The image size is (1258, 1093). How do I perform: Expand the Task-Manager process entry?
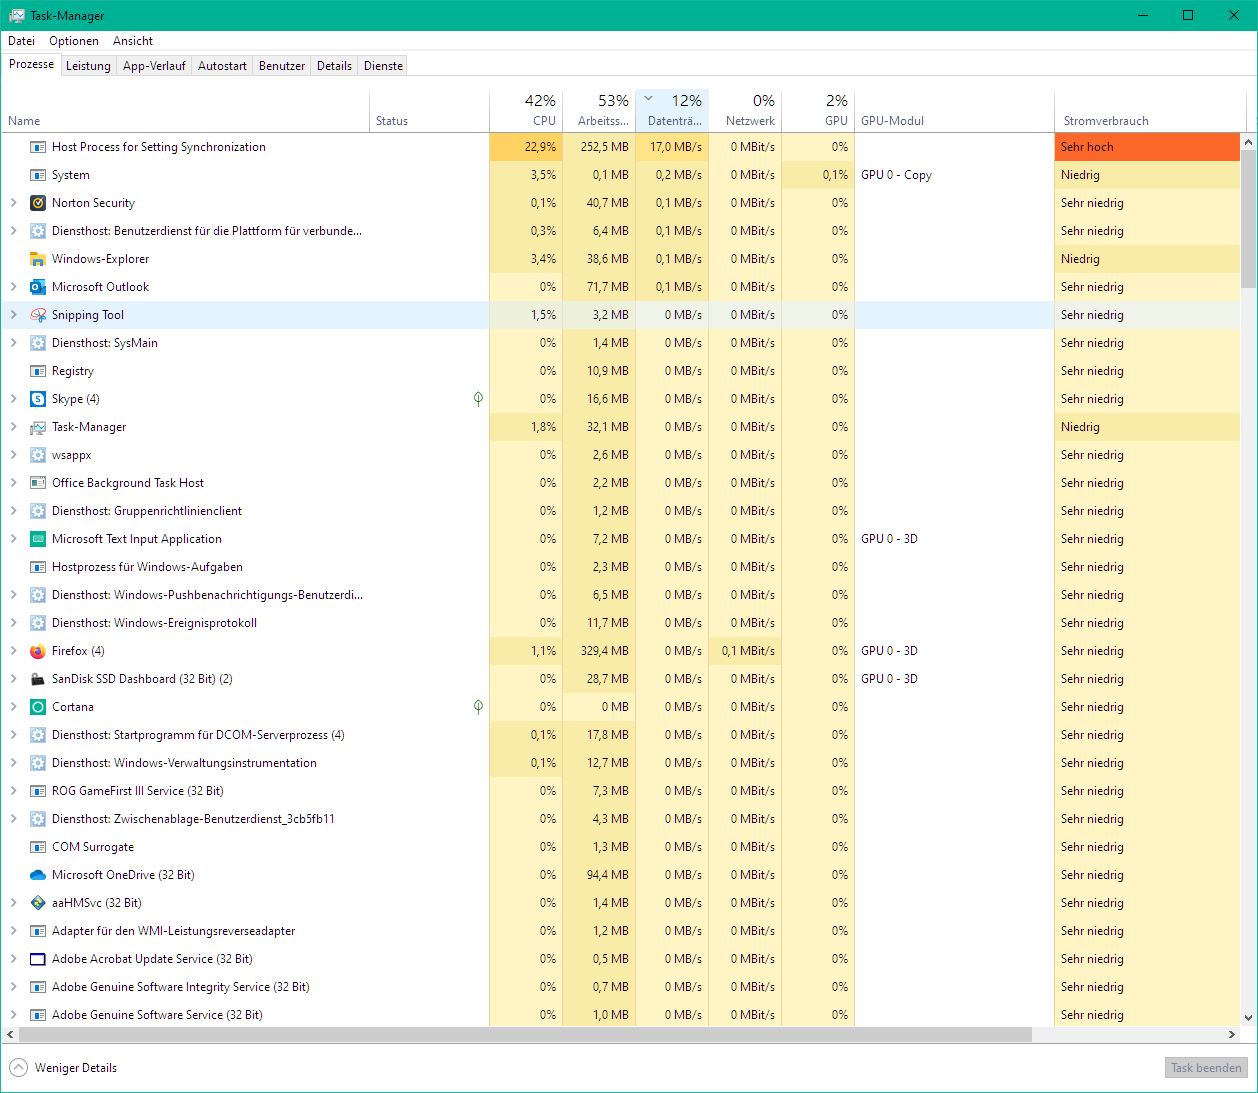13,427
